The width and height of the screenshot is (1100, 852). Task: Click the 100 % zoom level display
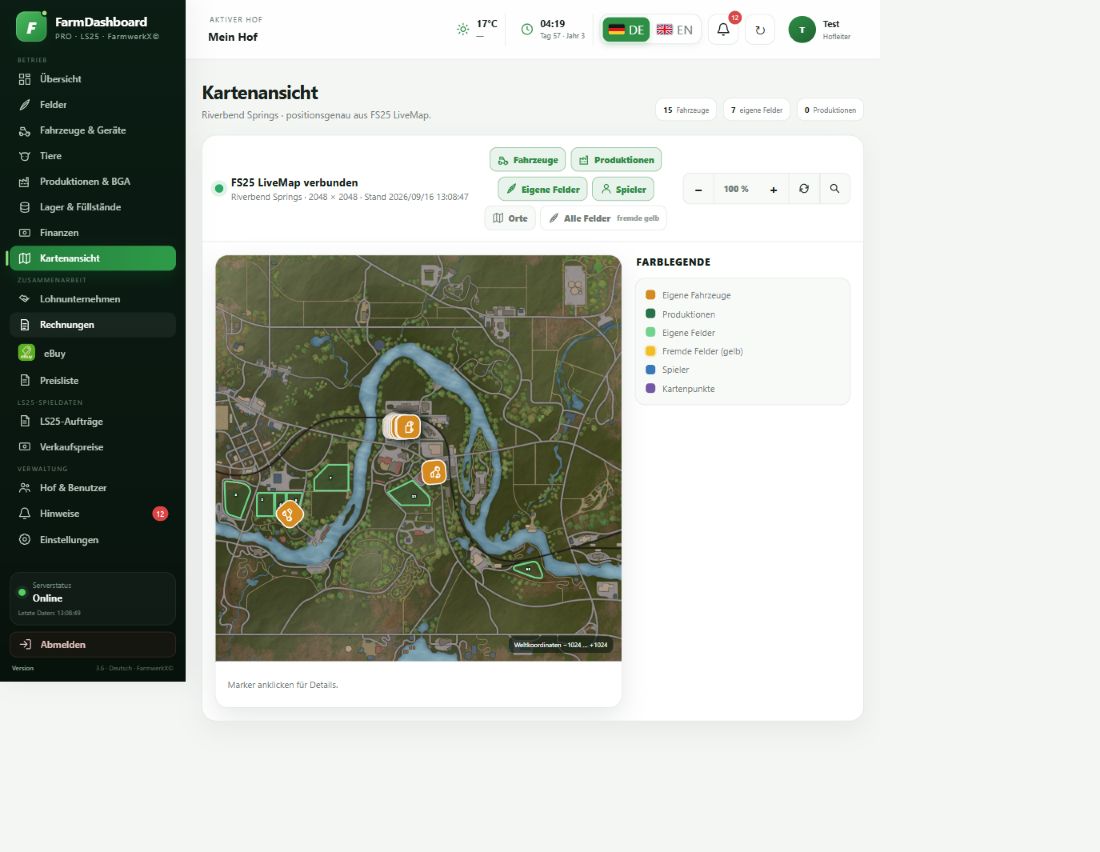[736, 189]
